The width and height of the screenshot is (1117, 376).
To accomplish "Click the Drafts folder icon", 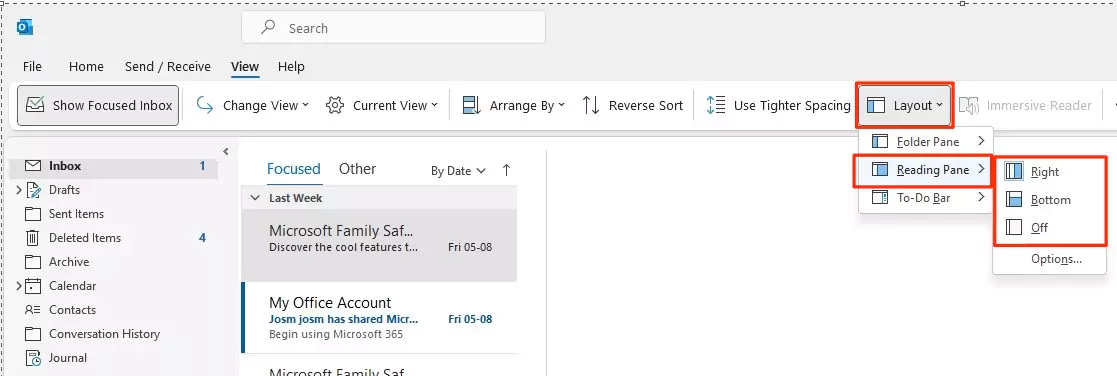I will point(33,189).
